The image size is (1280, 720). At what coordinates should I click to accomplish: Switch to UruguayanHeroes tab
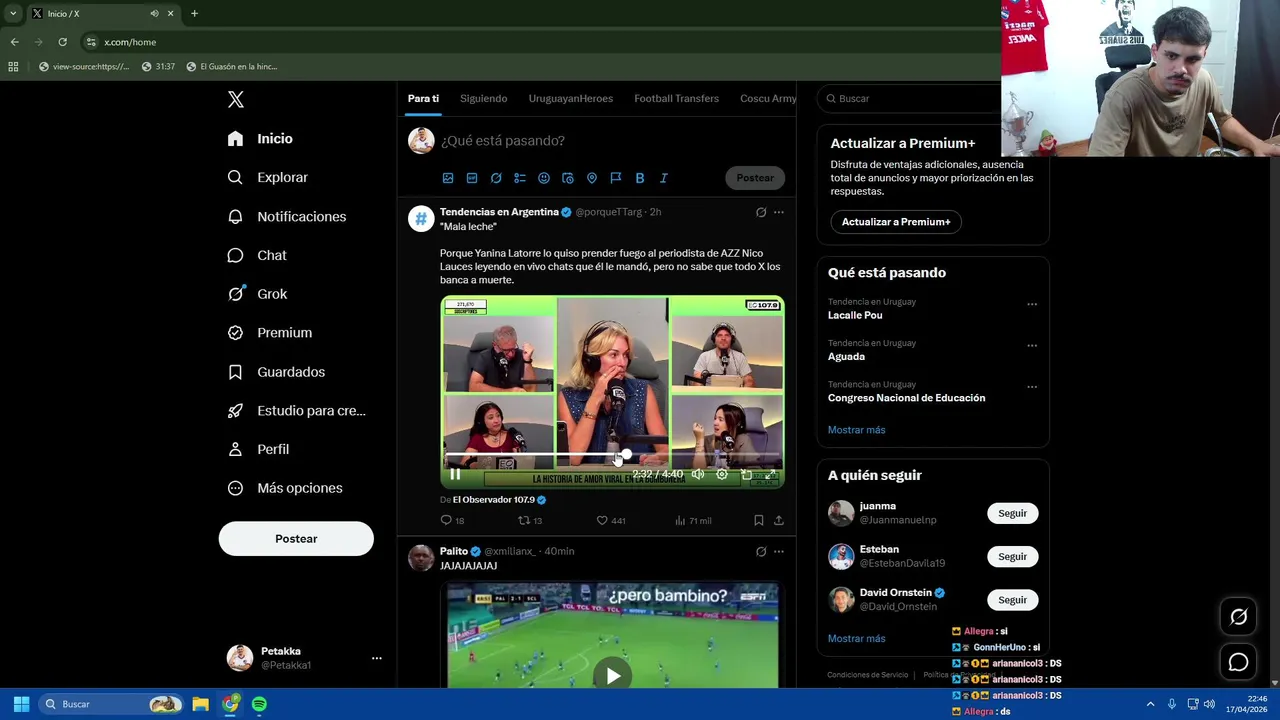point(570,98)
